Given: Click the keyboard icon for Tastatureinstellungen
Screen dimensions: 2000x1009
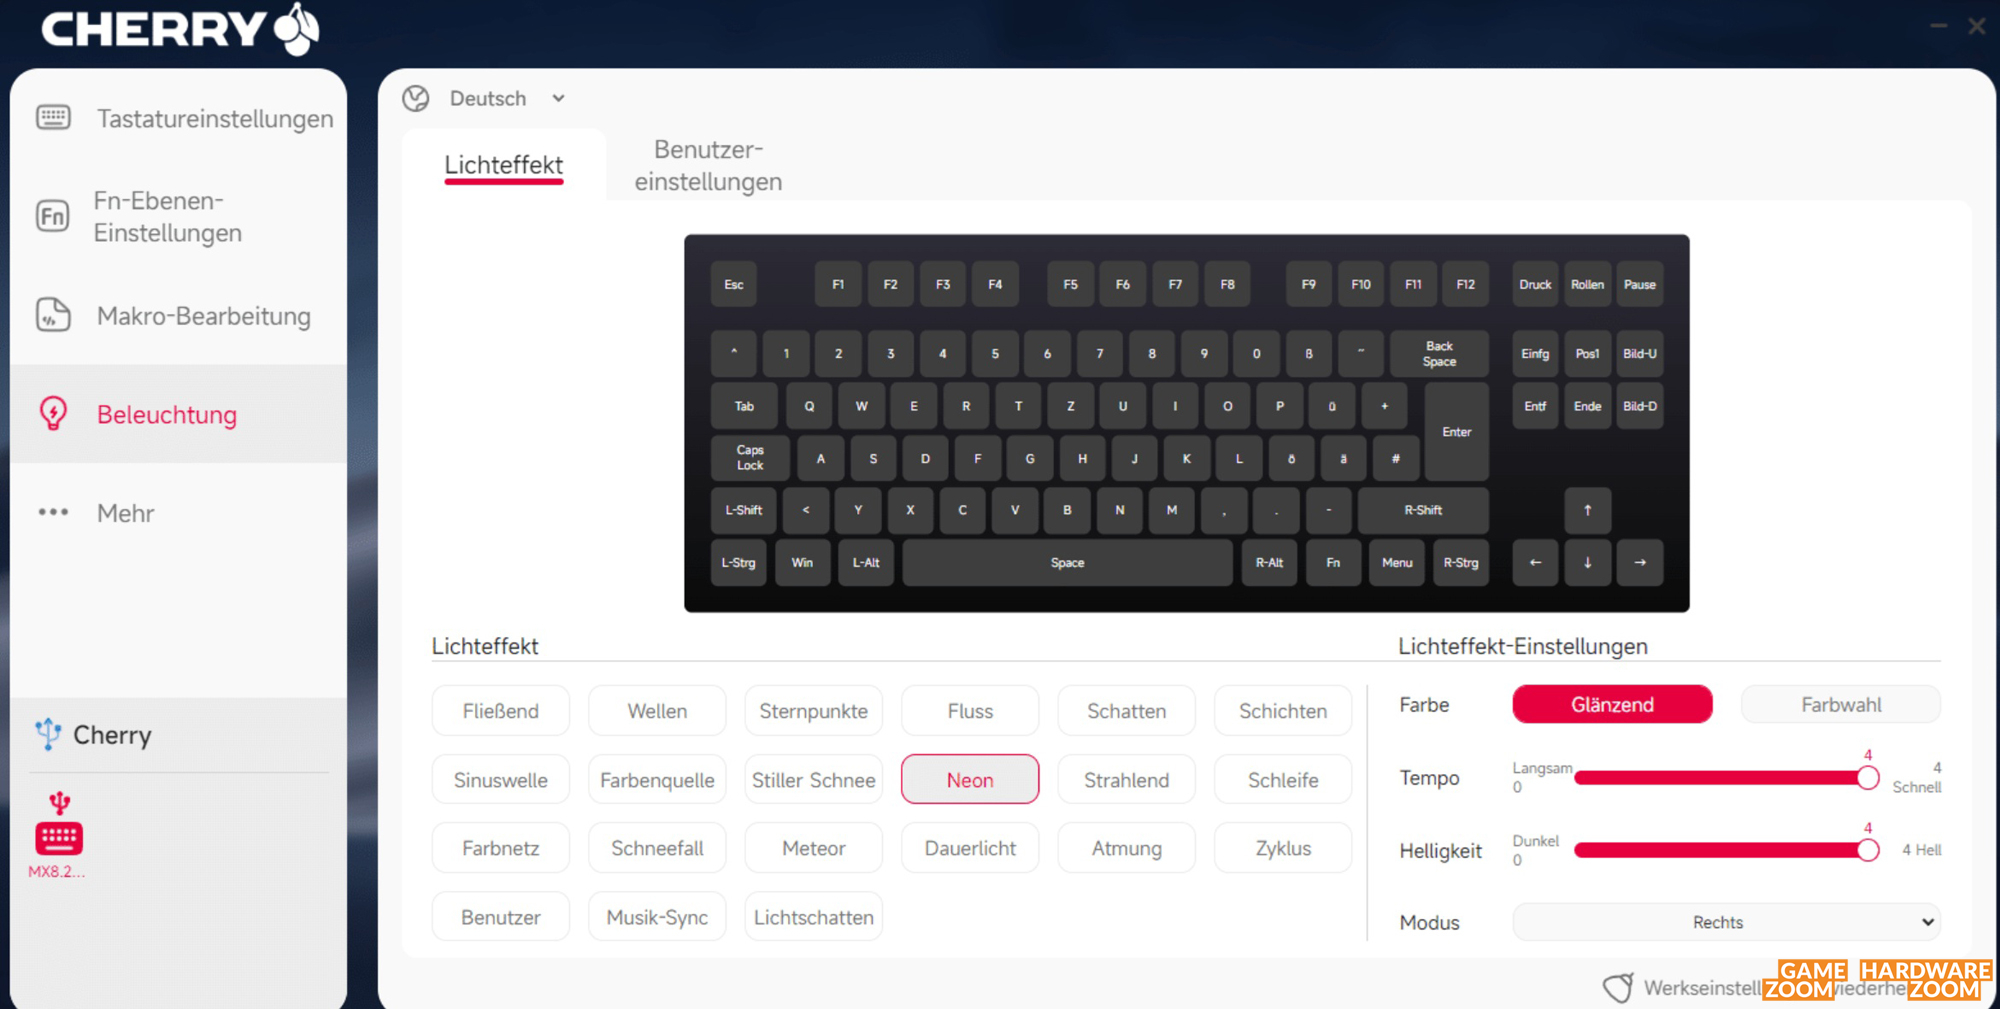Looking at the screenshot, I should coord(53,118).
